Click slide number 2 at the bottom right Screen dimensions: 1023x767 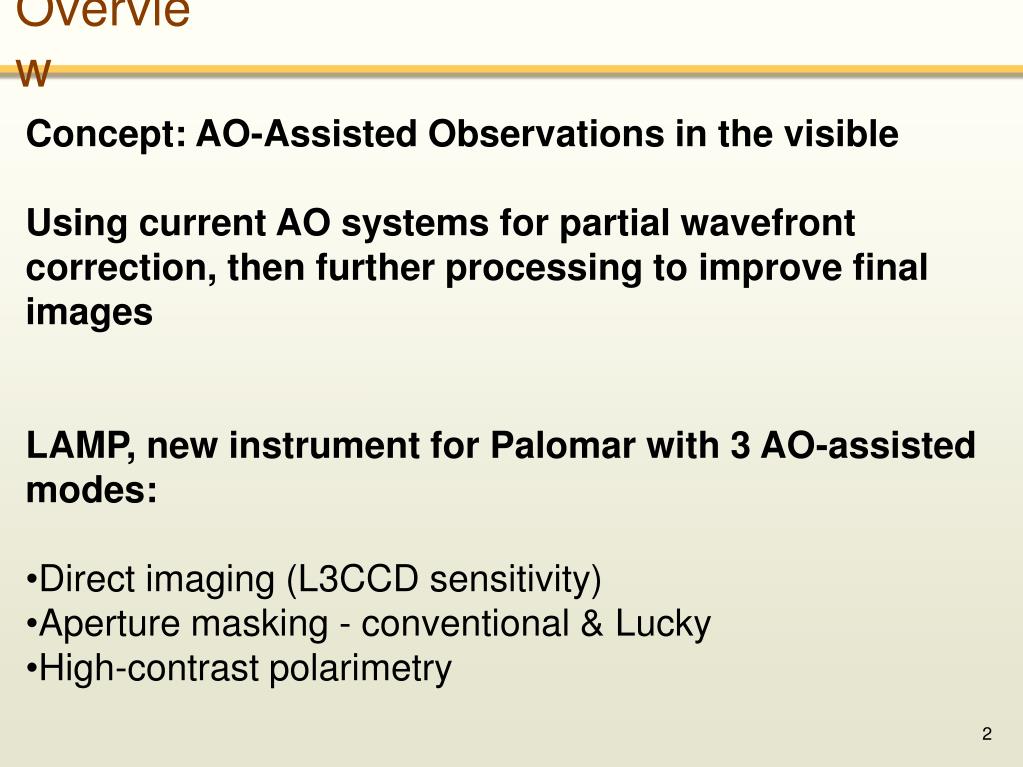pos(986,734)
